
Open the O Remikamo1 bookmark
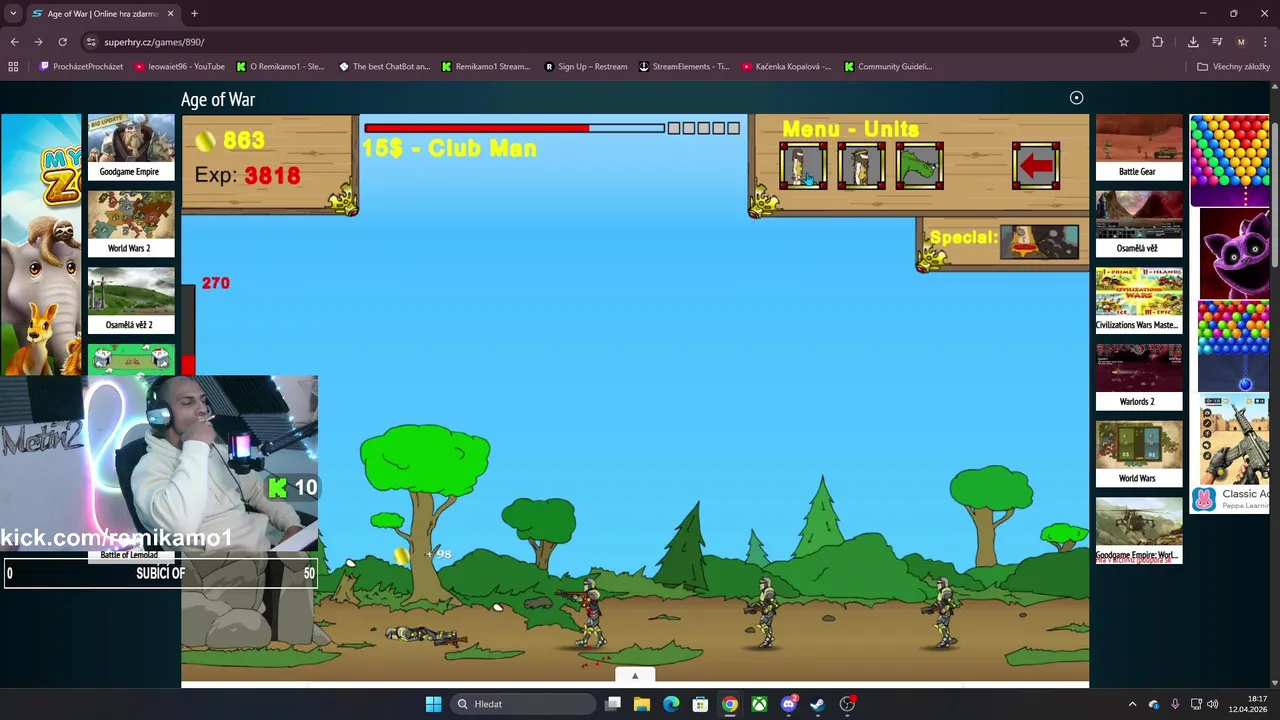point(280,67)
